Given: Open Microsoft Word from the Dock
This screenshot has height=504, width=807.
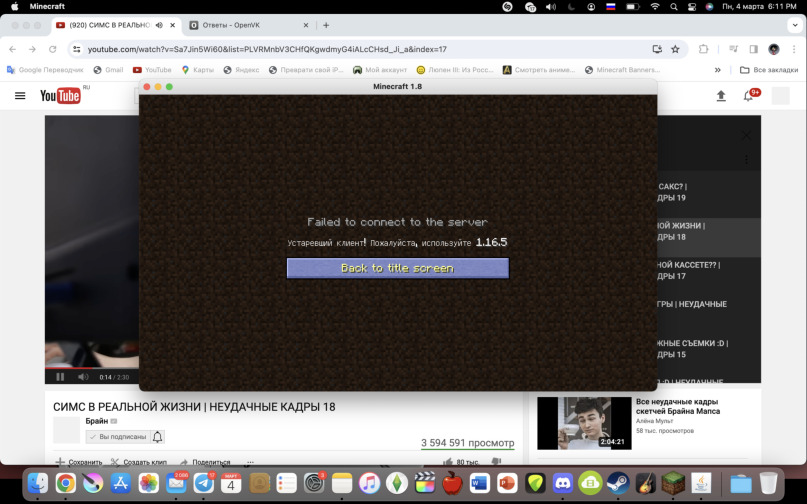Looking at the screenshot, I should [x=480, y=483].
